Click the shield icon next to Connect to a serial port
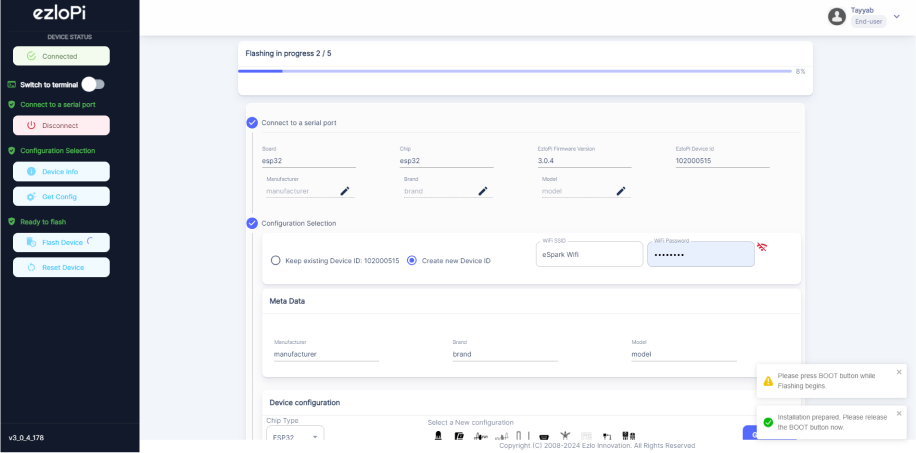This screenshot has height=453, width=916. point(11,105)
